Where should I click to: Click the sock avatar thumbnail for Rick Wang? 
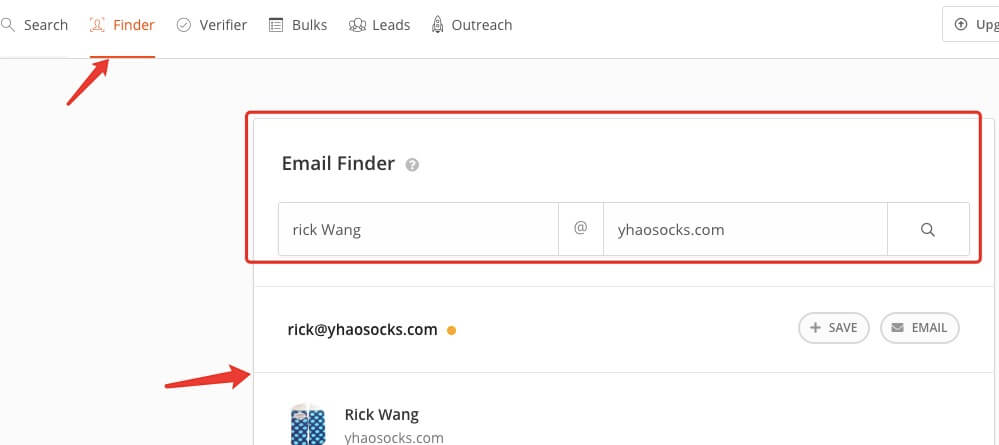coord(307,424)
